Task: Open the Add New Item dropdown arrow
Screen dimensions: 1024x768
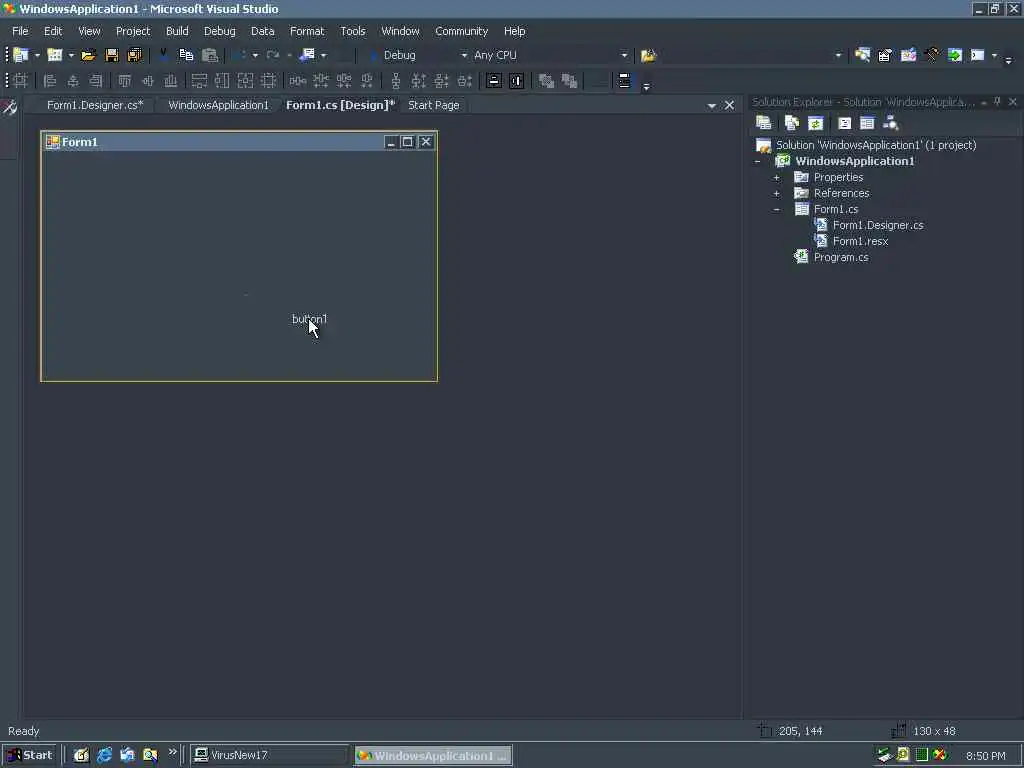Action: tap(71, 56)
